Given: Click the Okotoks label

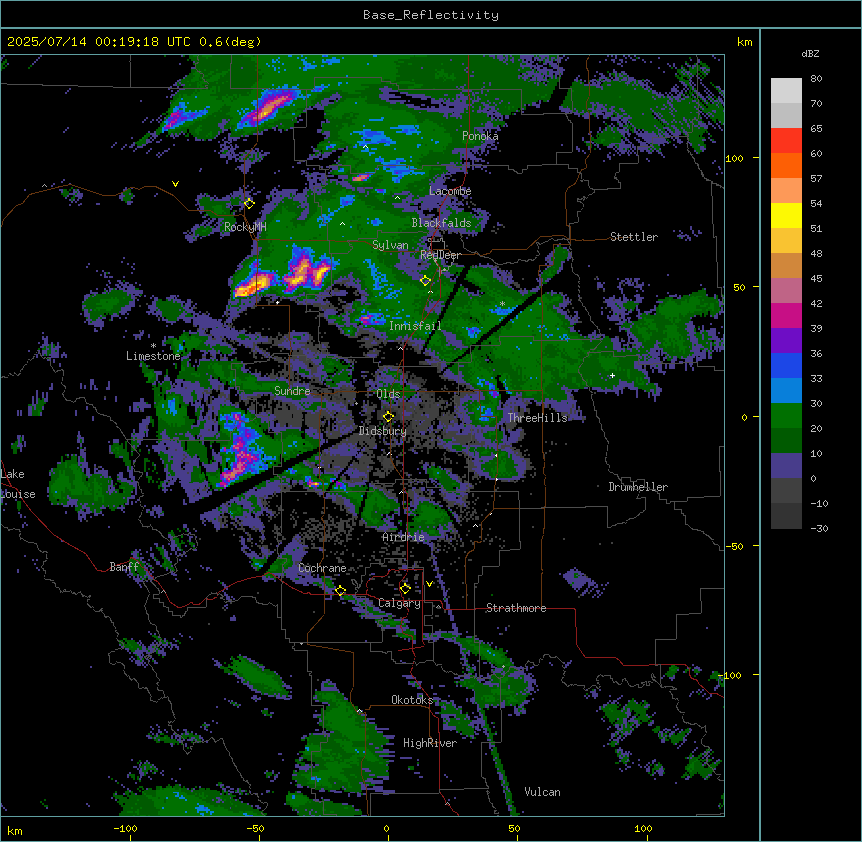Looking at the screenshot, I should coord(412,700).
